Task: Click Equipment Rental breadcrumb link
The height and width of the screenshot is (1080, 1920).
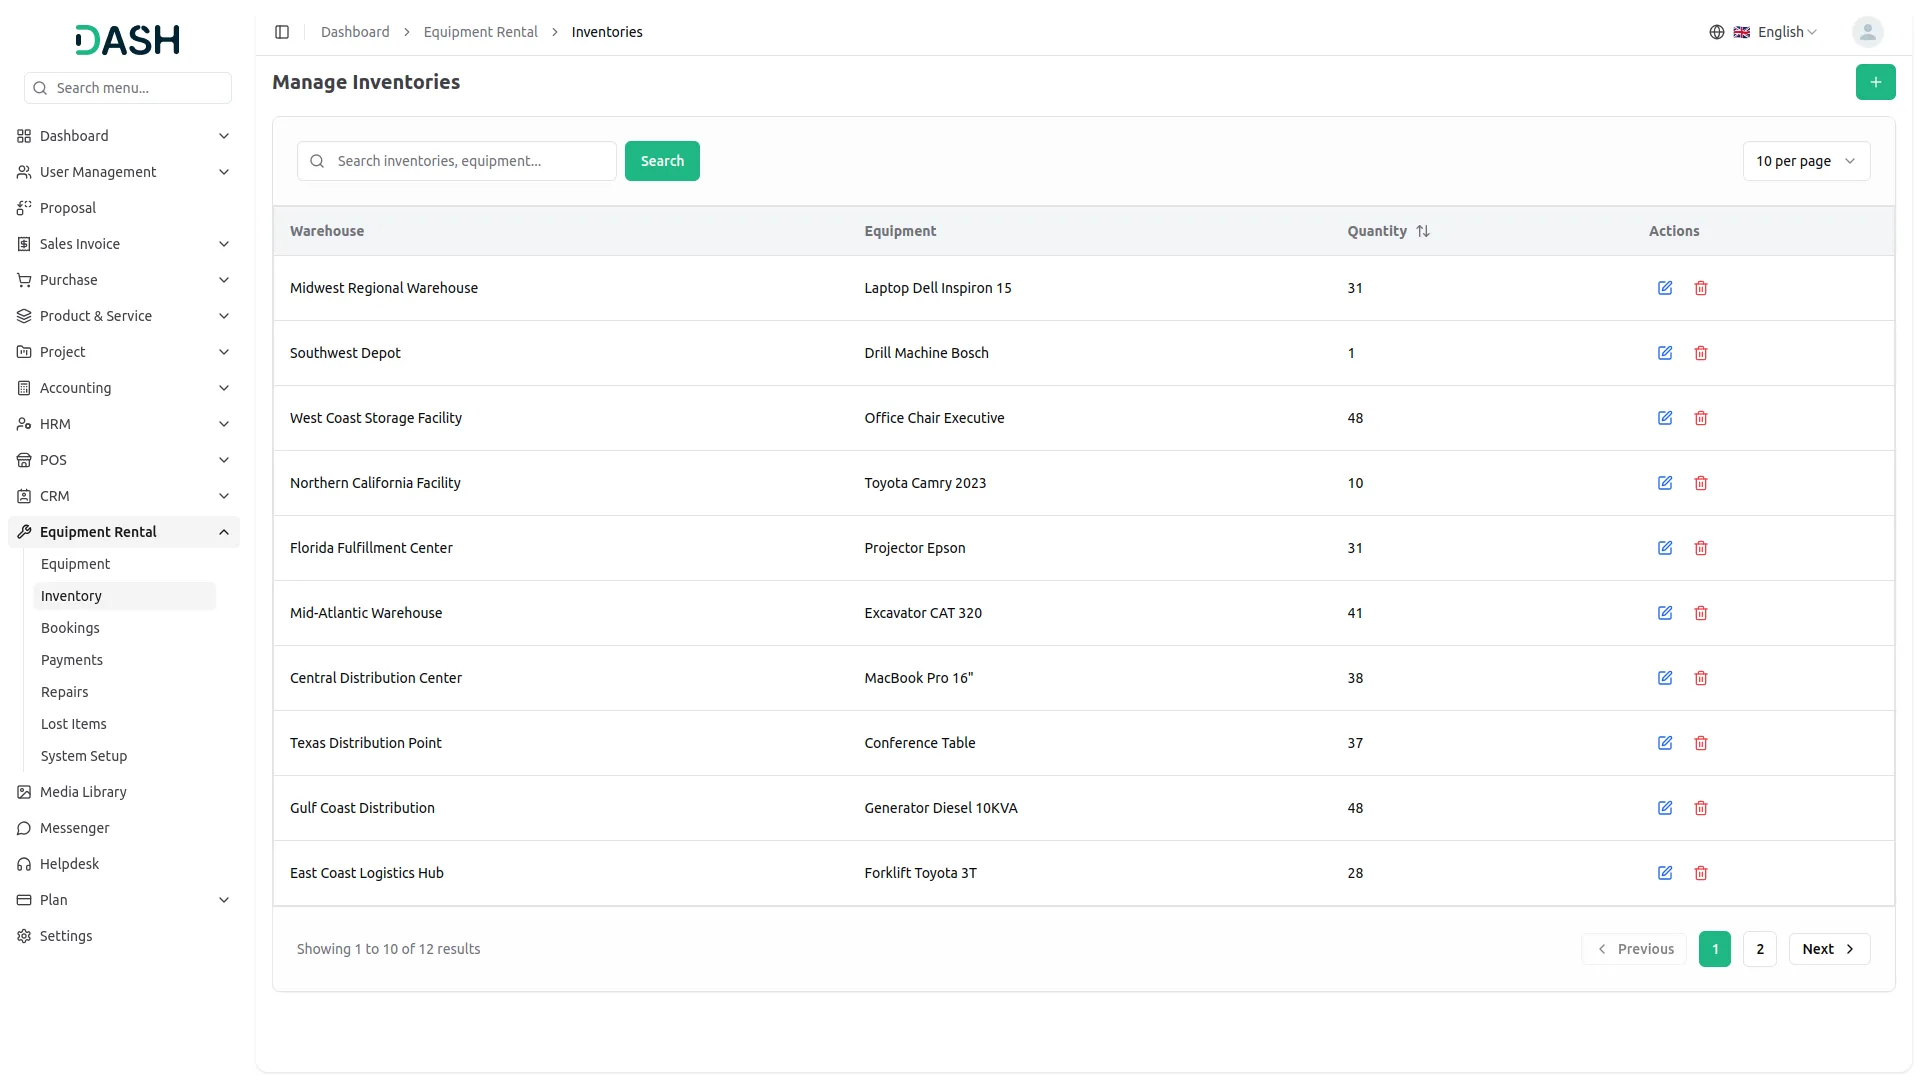Action: point(480,32)
